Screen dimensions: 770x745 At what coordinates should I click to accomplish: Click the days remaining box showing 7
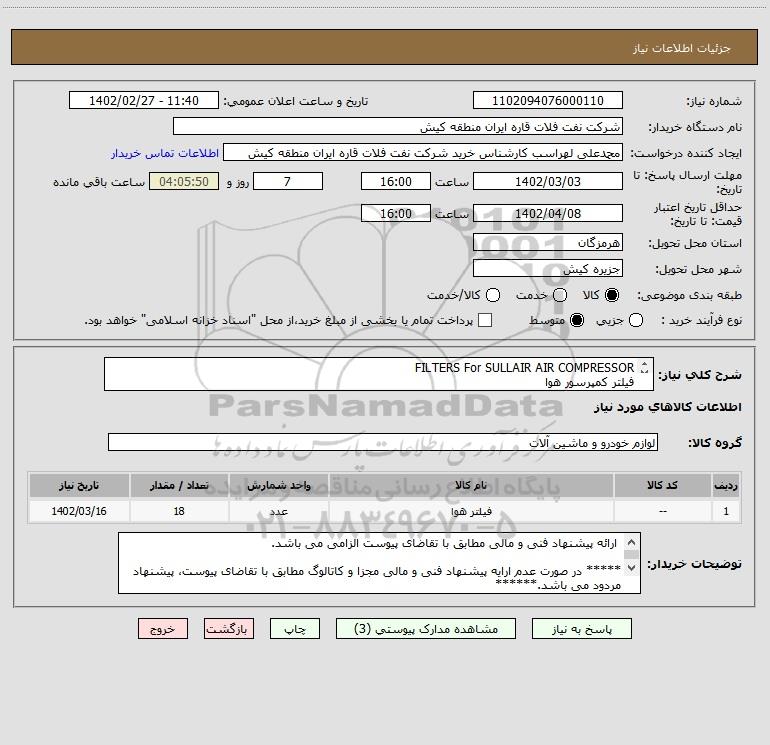click(x=287, y=181)
